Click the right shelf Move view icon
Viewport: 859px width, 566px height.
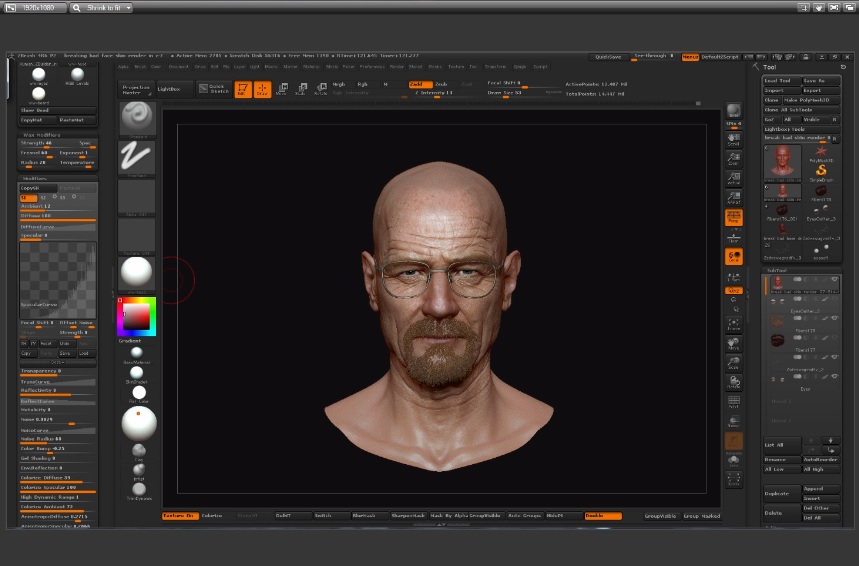[x=734, y=344]
